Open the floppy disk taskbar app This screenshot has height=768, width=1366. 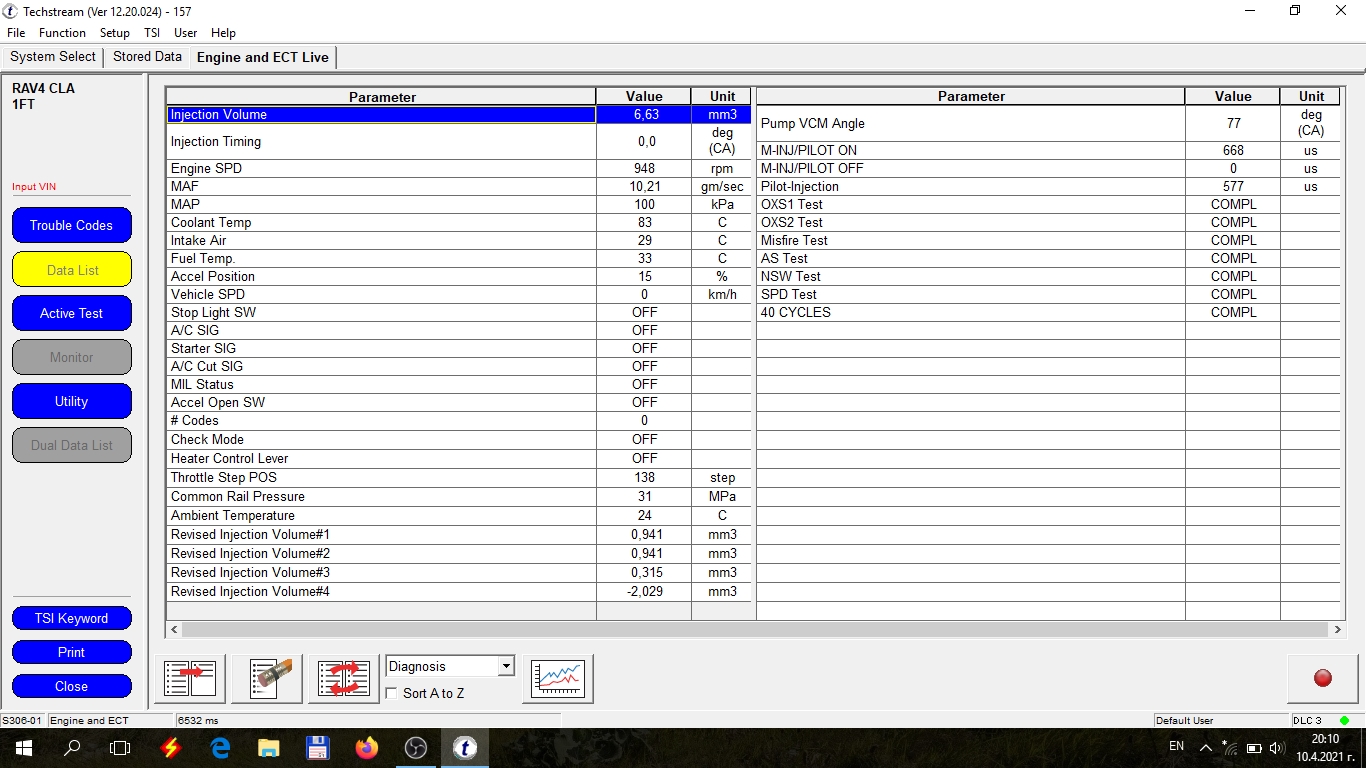click(318, 748)
